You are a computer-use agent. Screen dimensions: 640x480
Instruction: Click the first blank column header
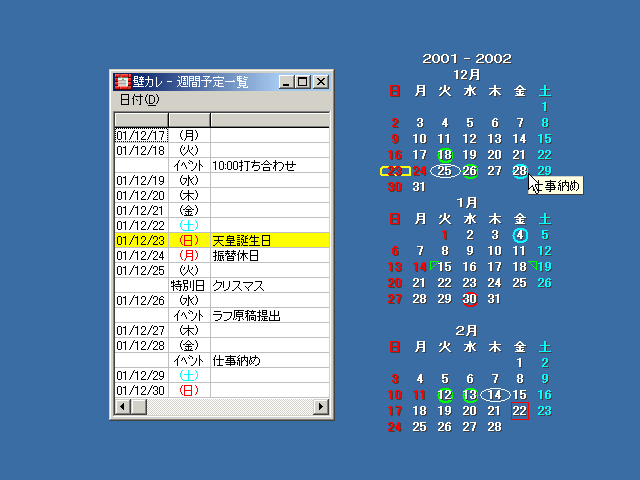pos(142,120)
